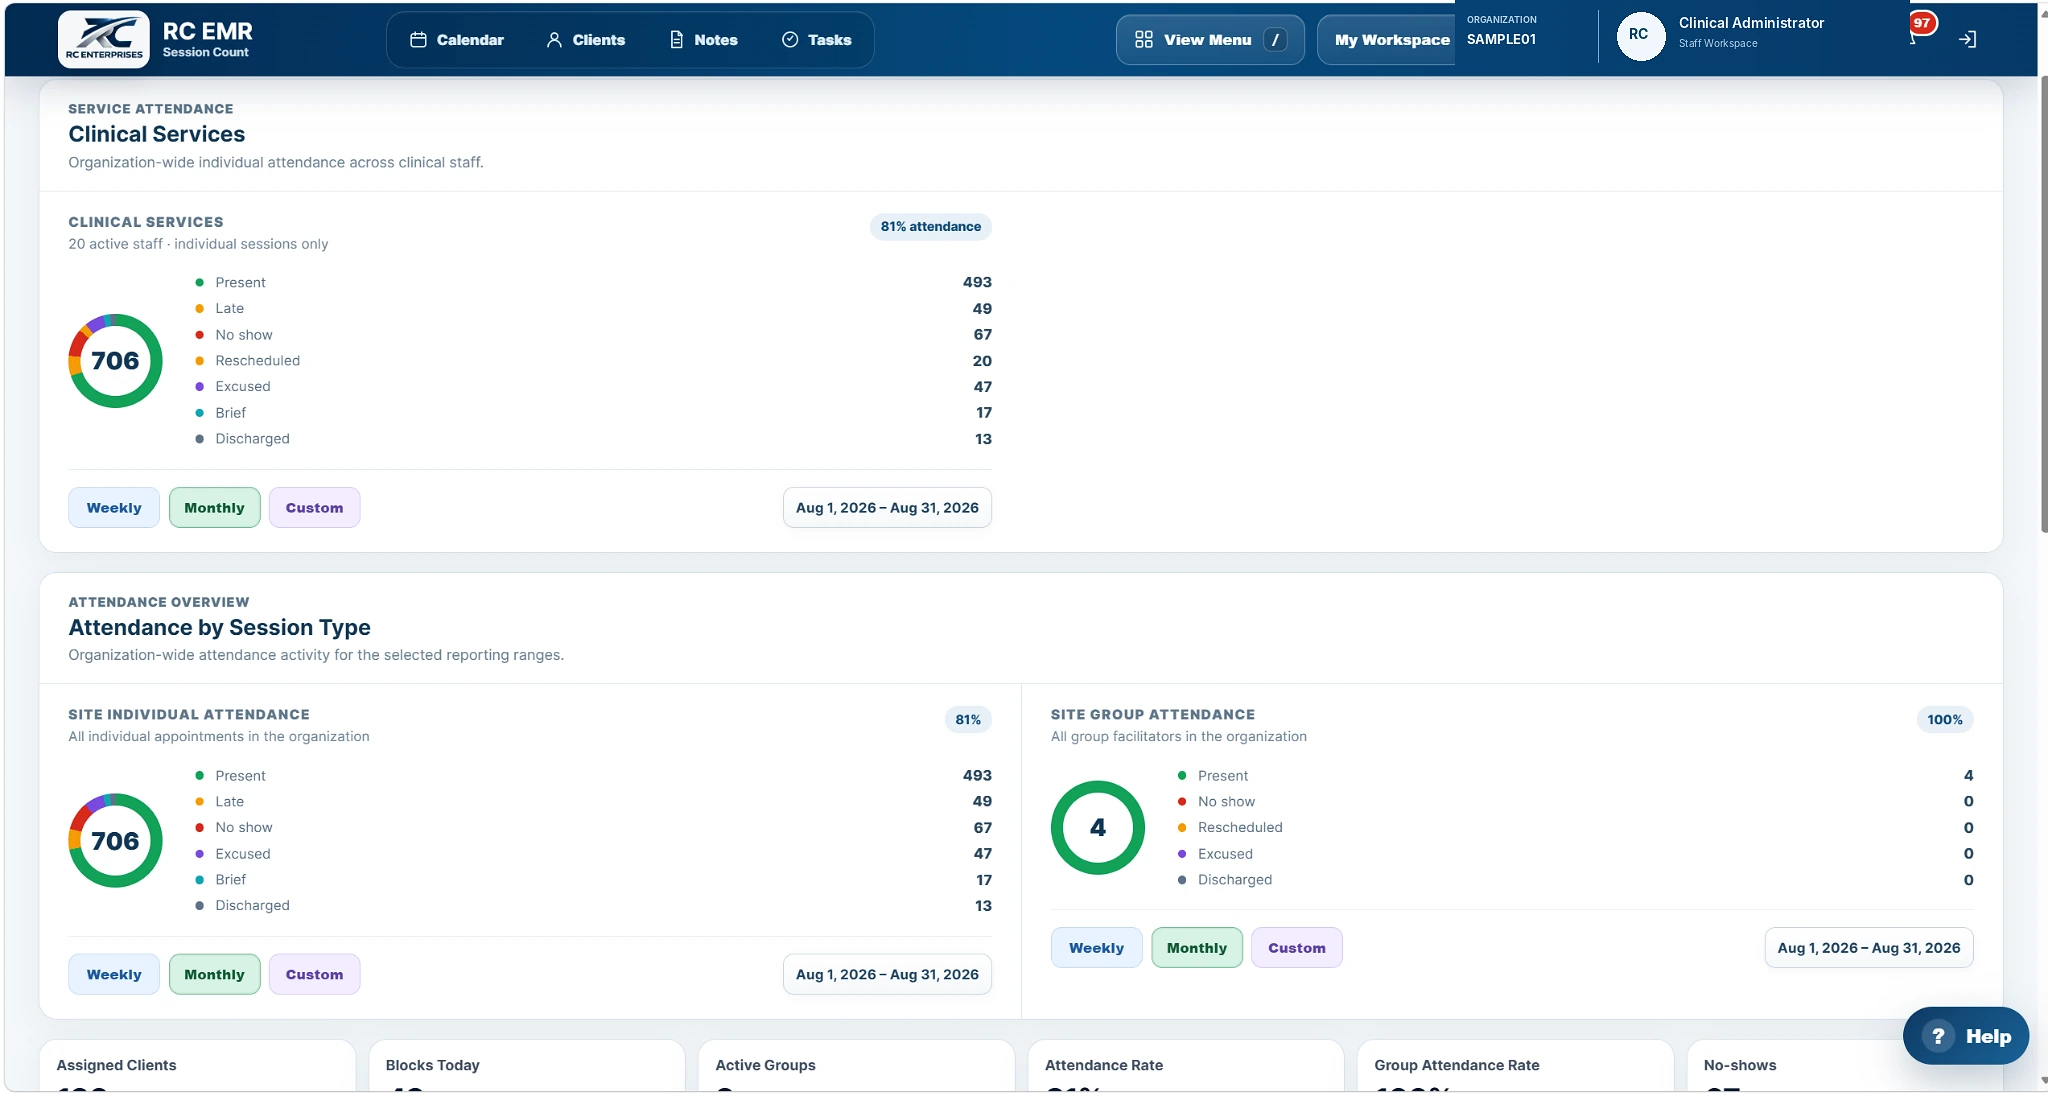Select Weekly for Site Group Attendance
Viewport: 2048px width, 1093px height.
coord(1096,948)
